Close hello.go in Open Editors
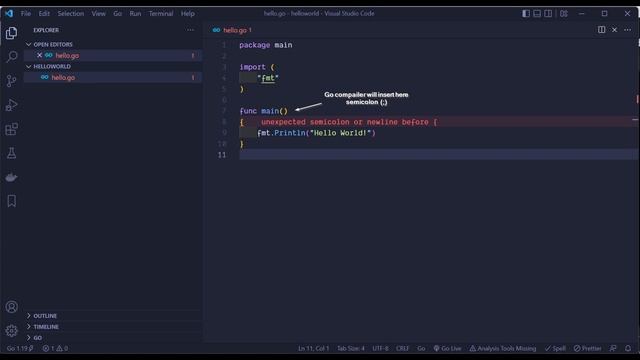Screen dimensions: 640x360 coord(39,55)
